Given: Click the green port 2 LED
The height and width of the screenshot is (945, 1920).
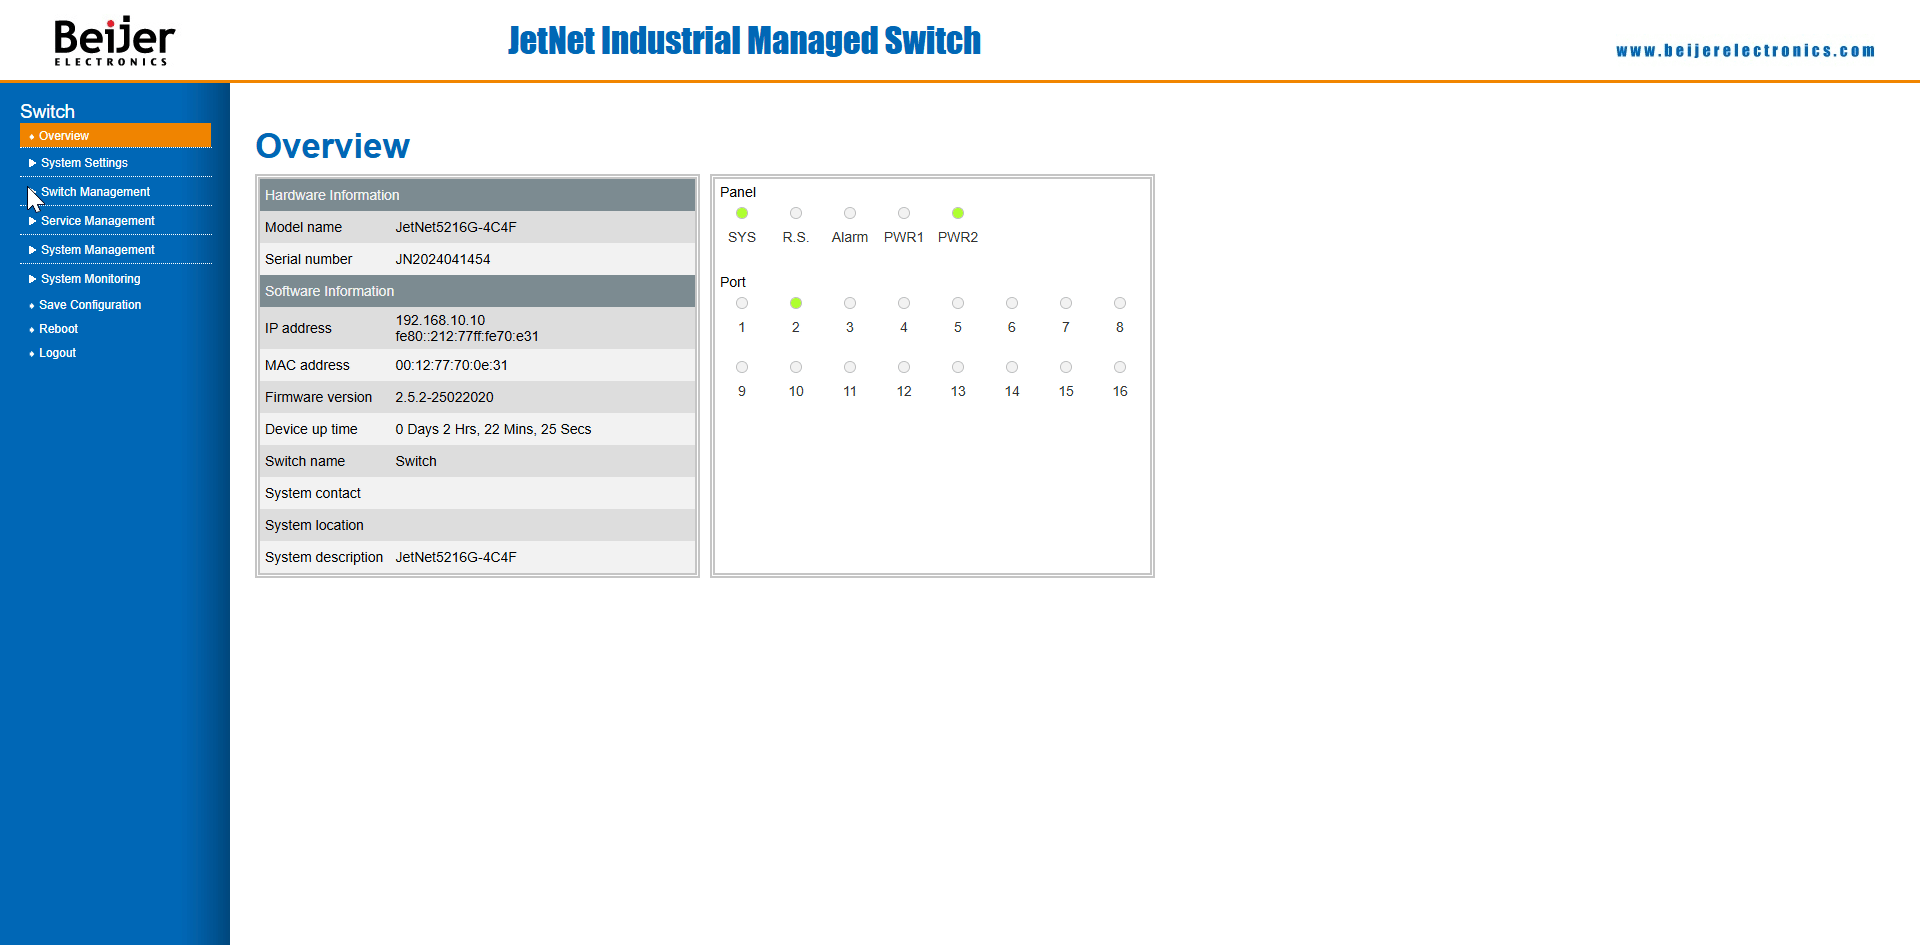Looking at the screenshot, I should tap(796, 303).
